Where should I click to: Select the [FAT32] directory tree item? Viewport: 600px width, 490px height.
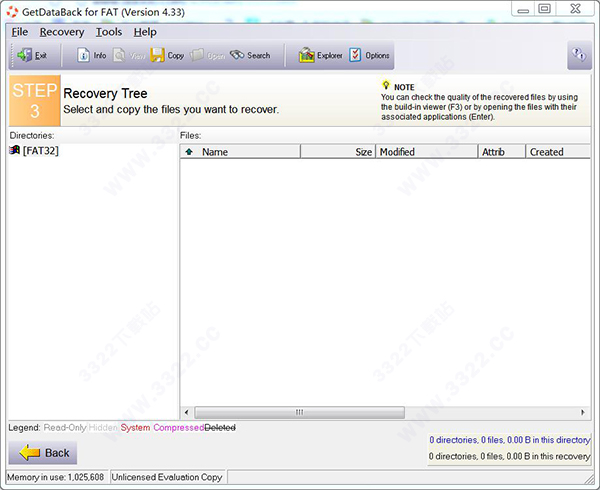point(41,151)
